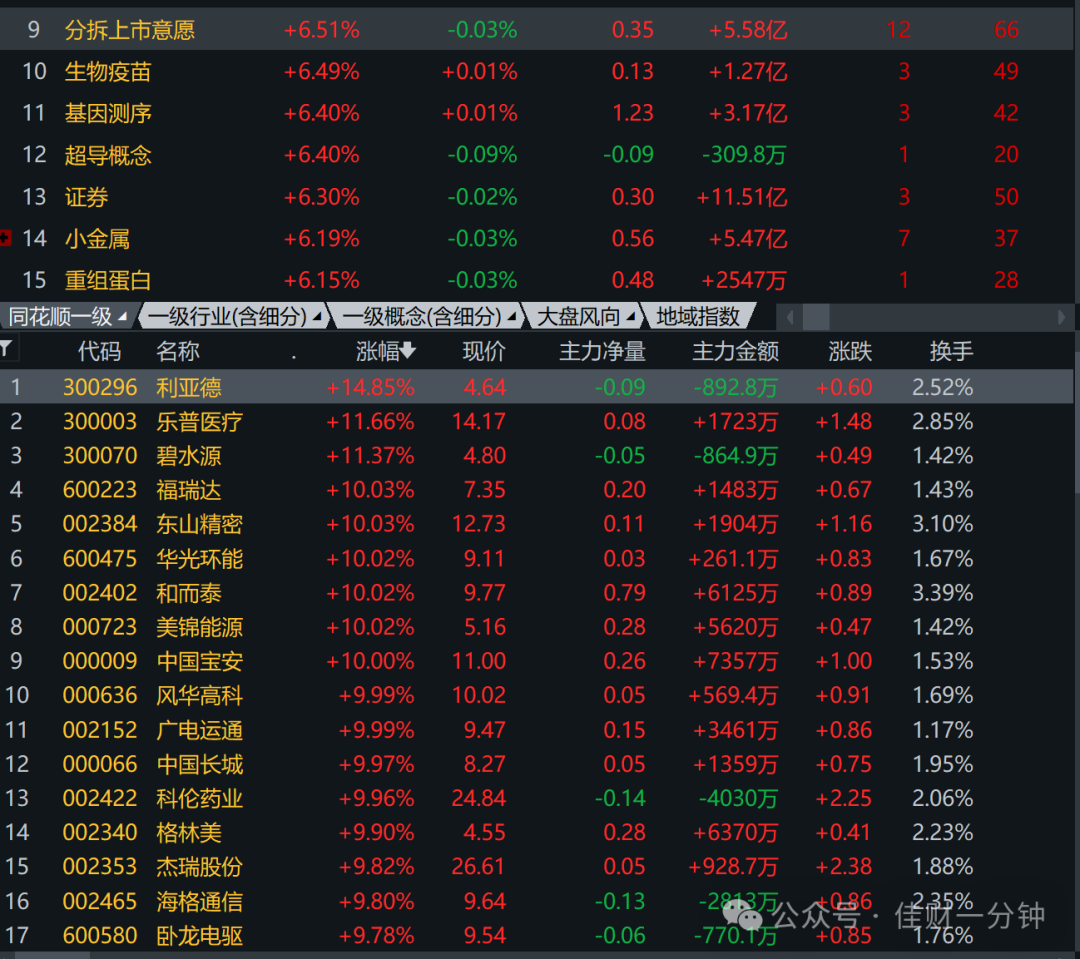
Task: Select stock row 利亚德 300296
Action: [x=537, y=386]
